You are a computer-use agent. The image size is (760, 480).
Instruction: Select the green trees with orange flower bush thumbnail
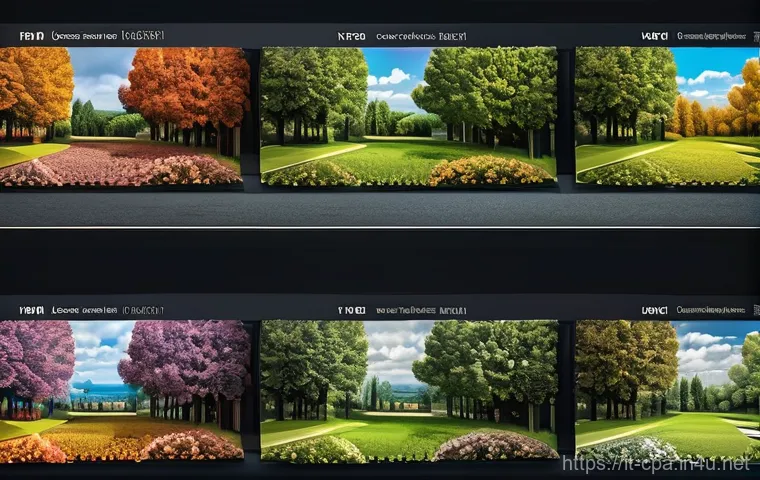point(409,116)
